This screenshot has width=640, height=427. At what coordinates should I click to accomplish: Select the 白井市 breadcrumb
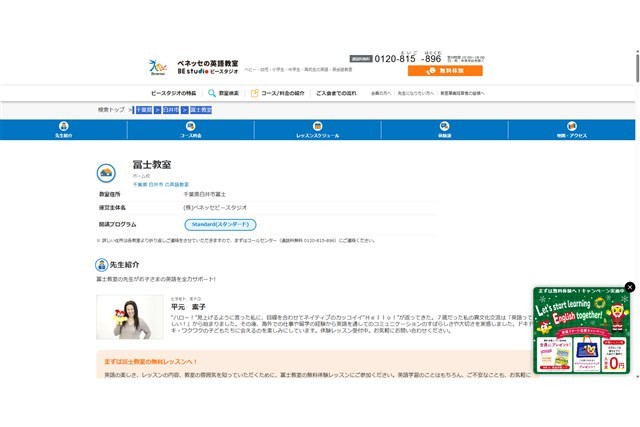(171, 110)
